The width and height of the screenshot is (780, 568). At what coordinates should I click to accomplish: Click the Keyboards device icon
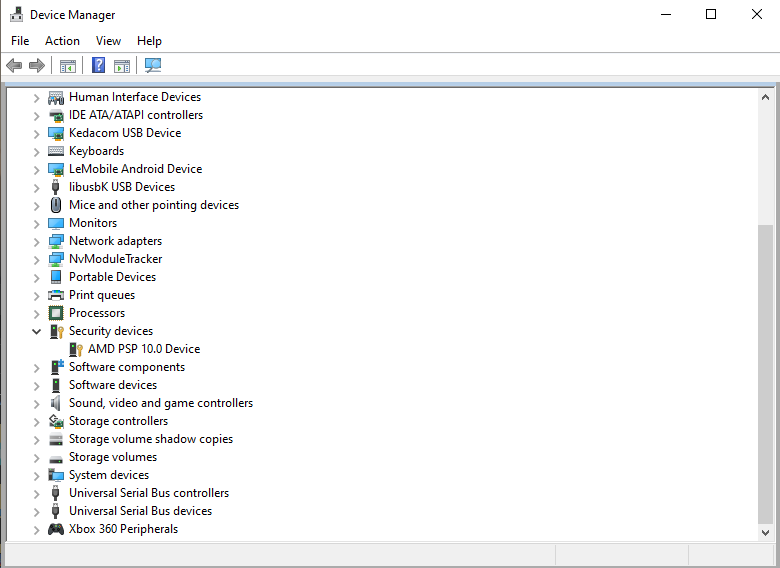pos(56,151)
